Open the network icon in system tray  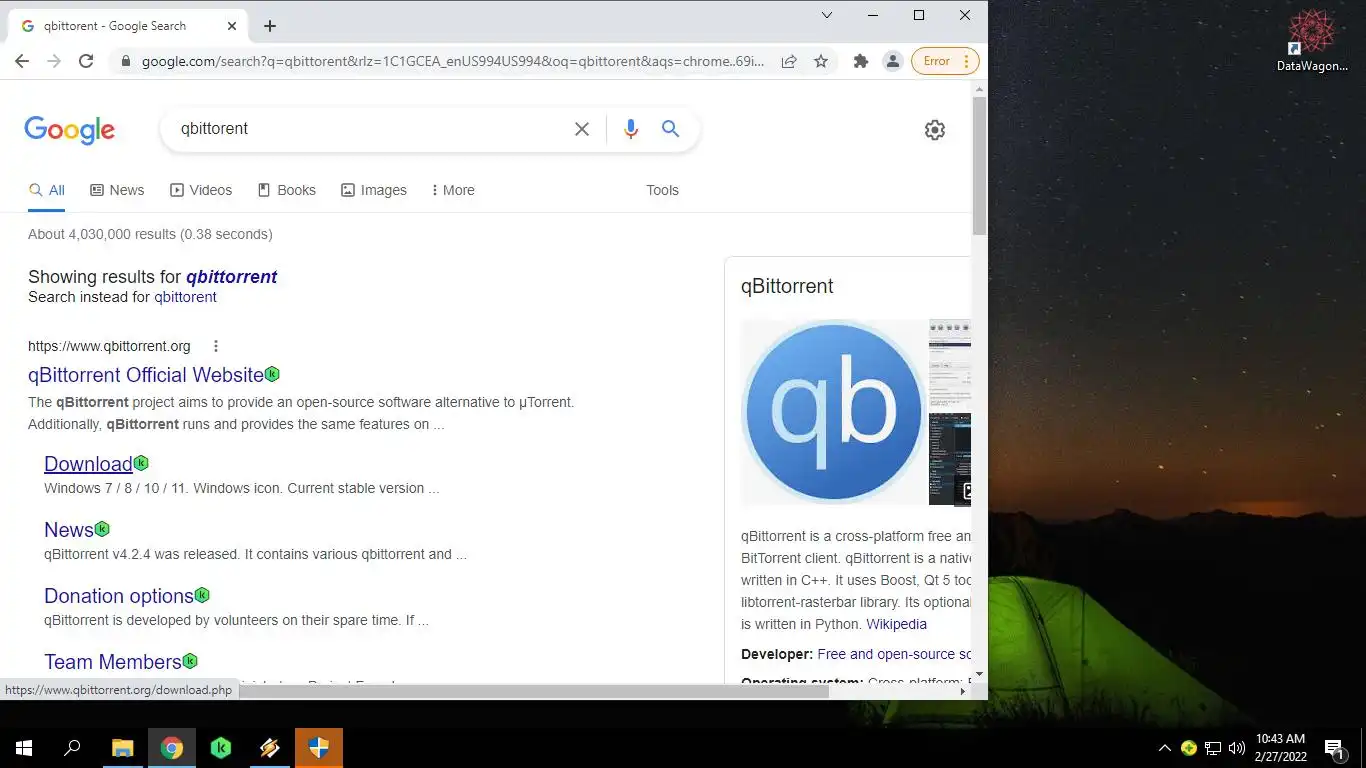click(1213, 748)
